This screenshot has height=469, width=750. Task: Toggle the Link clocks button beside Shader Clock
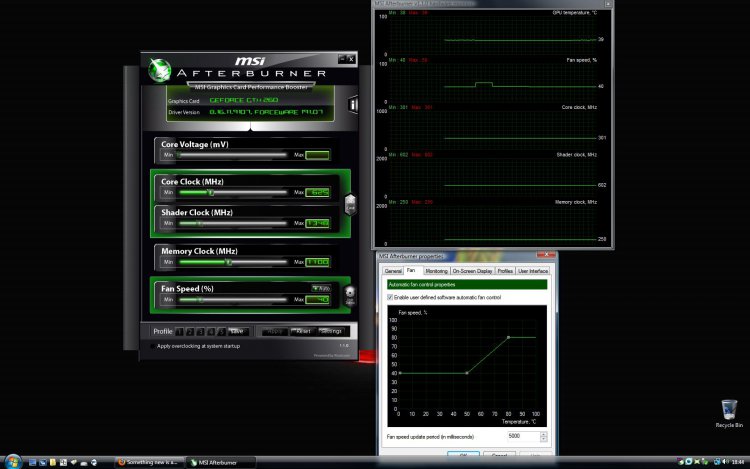coord(350,205)
